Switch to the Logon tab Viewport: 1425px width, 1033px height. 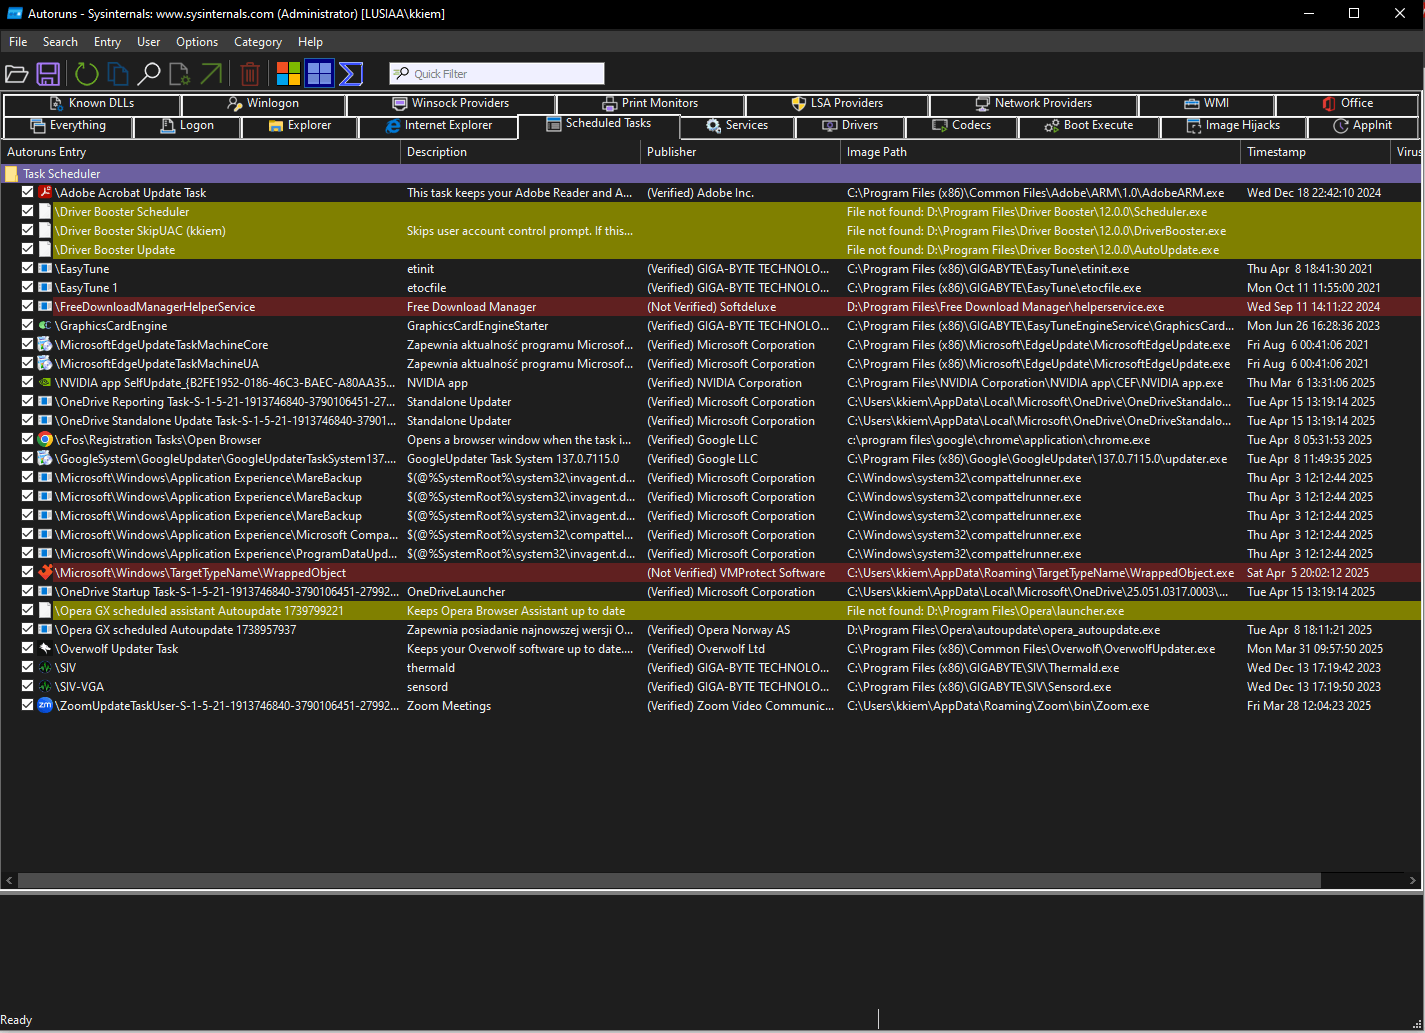click(187, 126)
